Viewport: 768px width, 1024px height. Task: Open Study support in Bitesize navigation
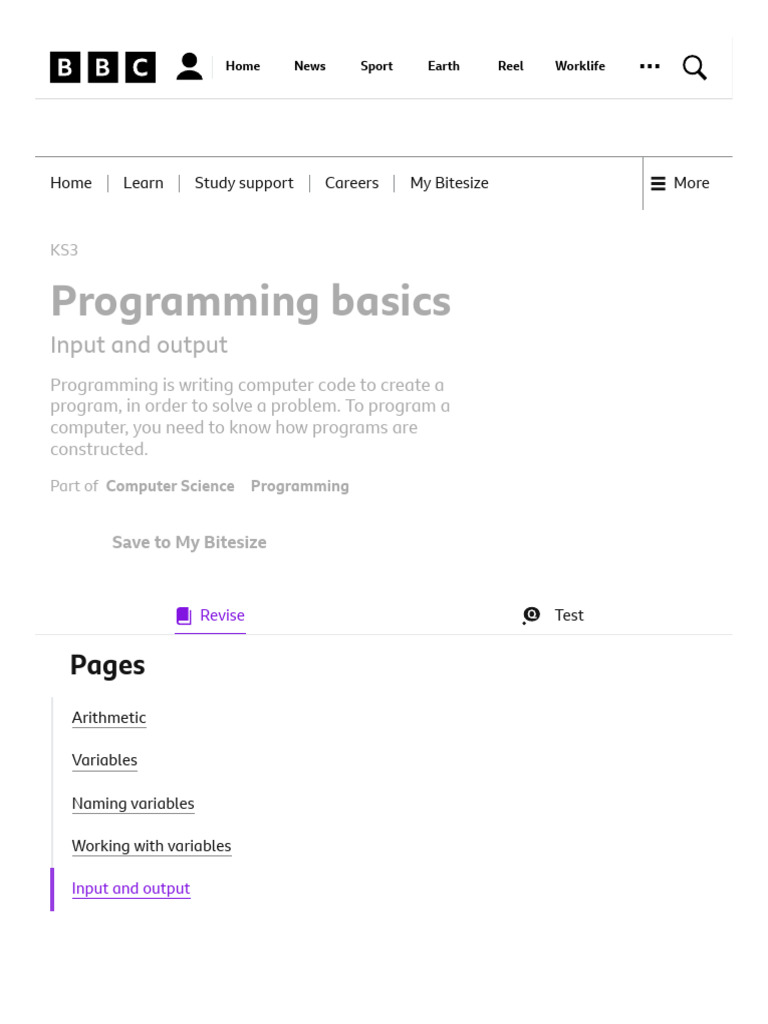(244, 183)
